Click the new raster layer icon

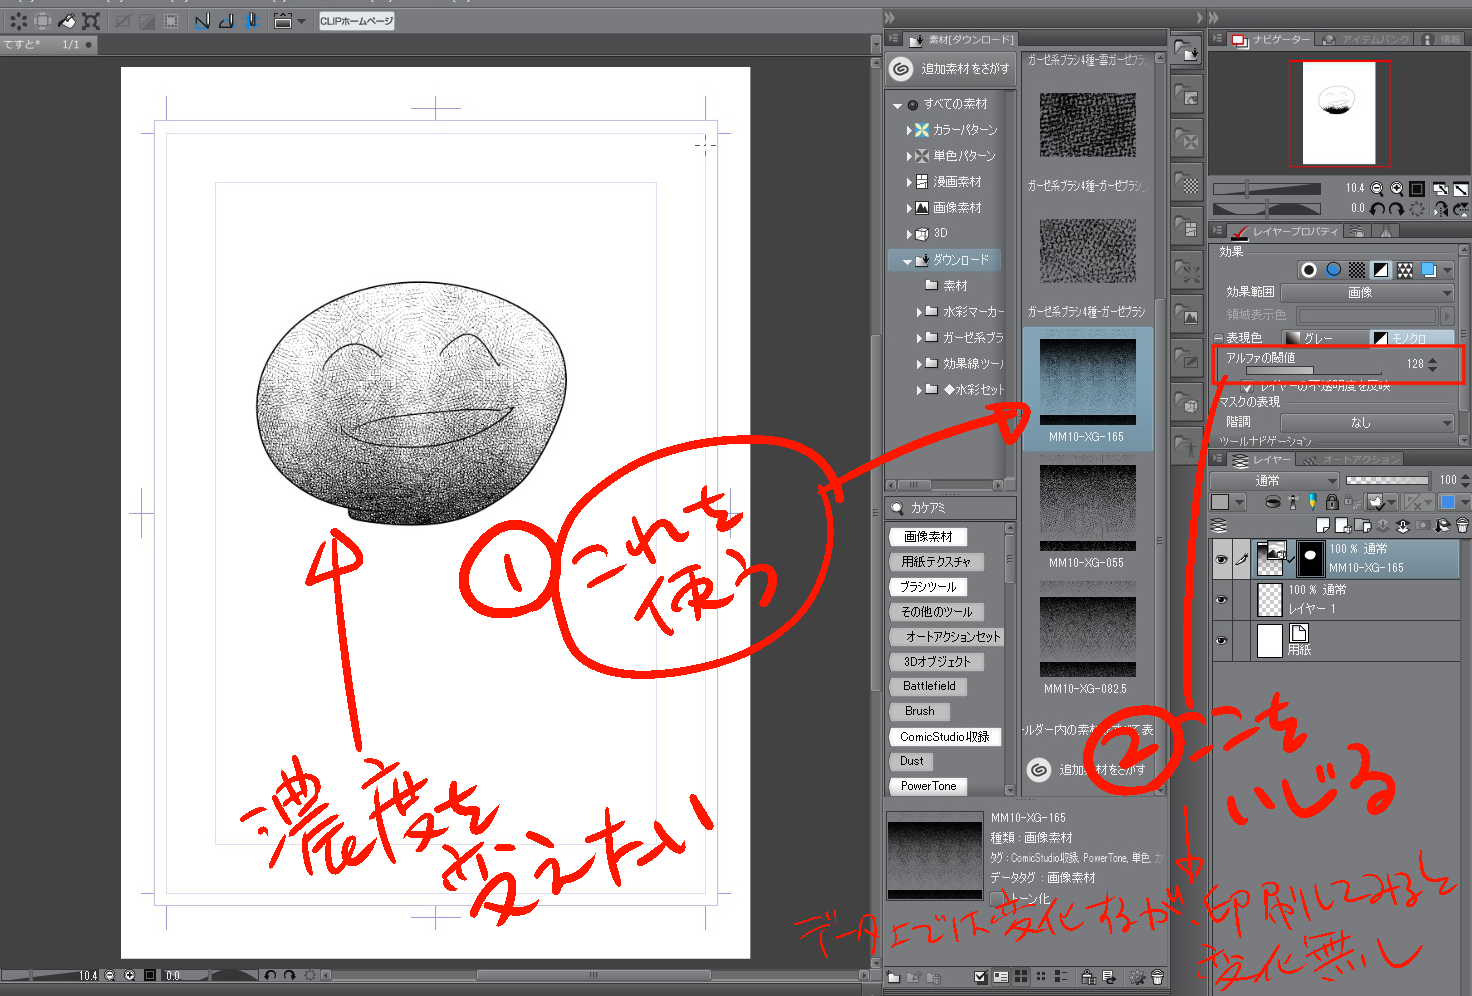pos(1324,525)
